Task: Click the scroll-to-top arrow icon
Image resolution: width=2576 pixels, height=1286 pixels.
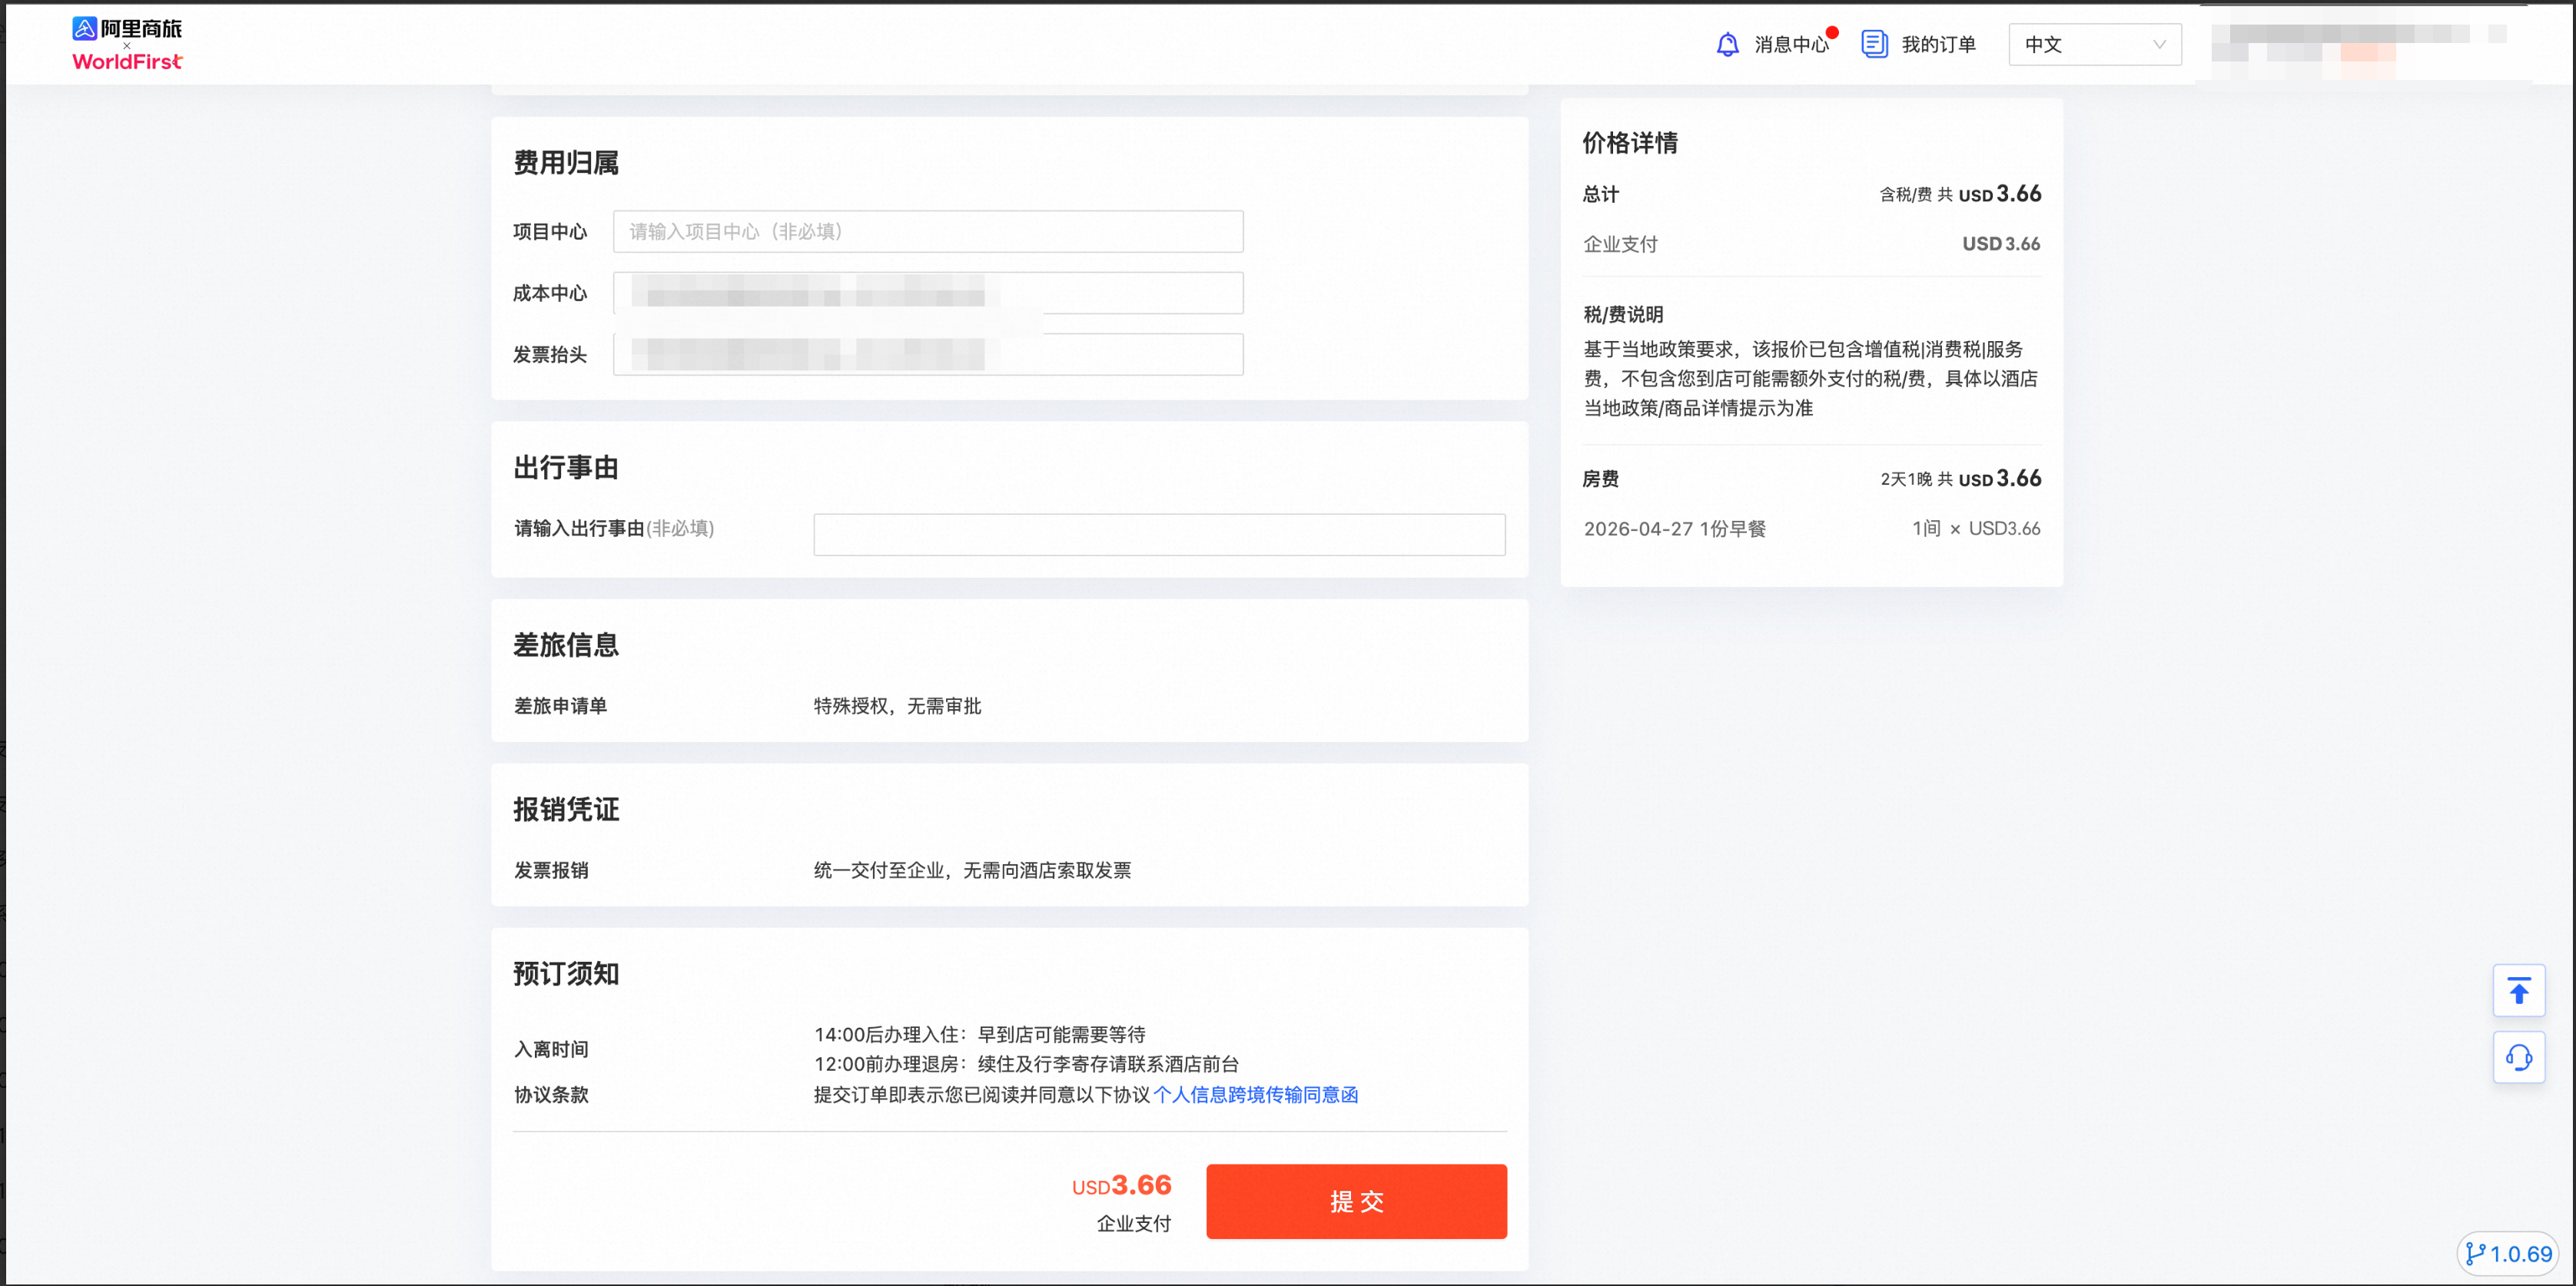Action: click(2518, 990)
